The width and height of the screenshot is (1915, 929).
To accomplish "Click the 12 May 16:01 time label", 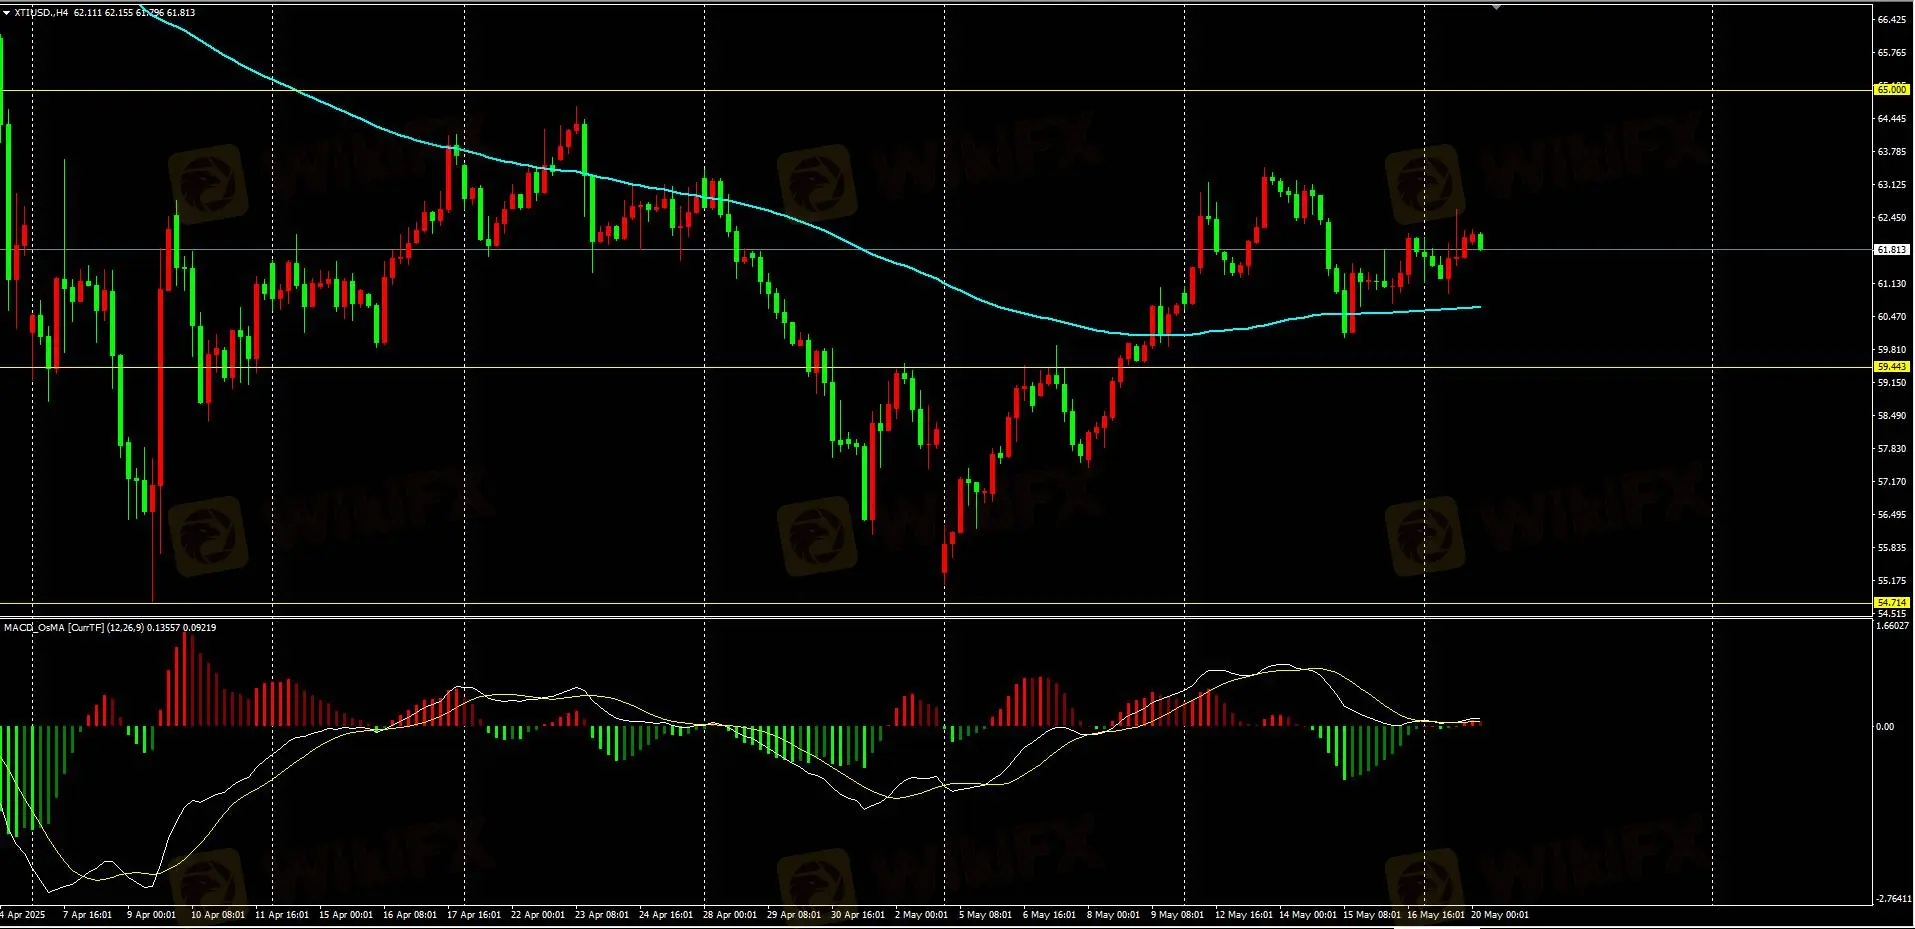I will (x=1244, y=915).
